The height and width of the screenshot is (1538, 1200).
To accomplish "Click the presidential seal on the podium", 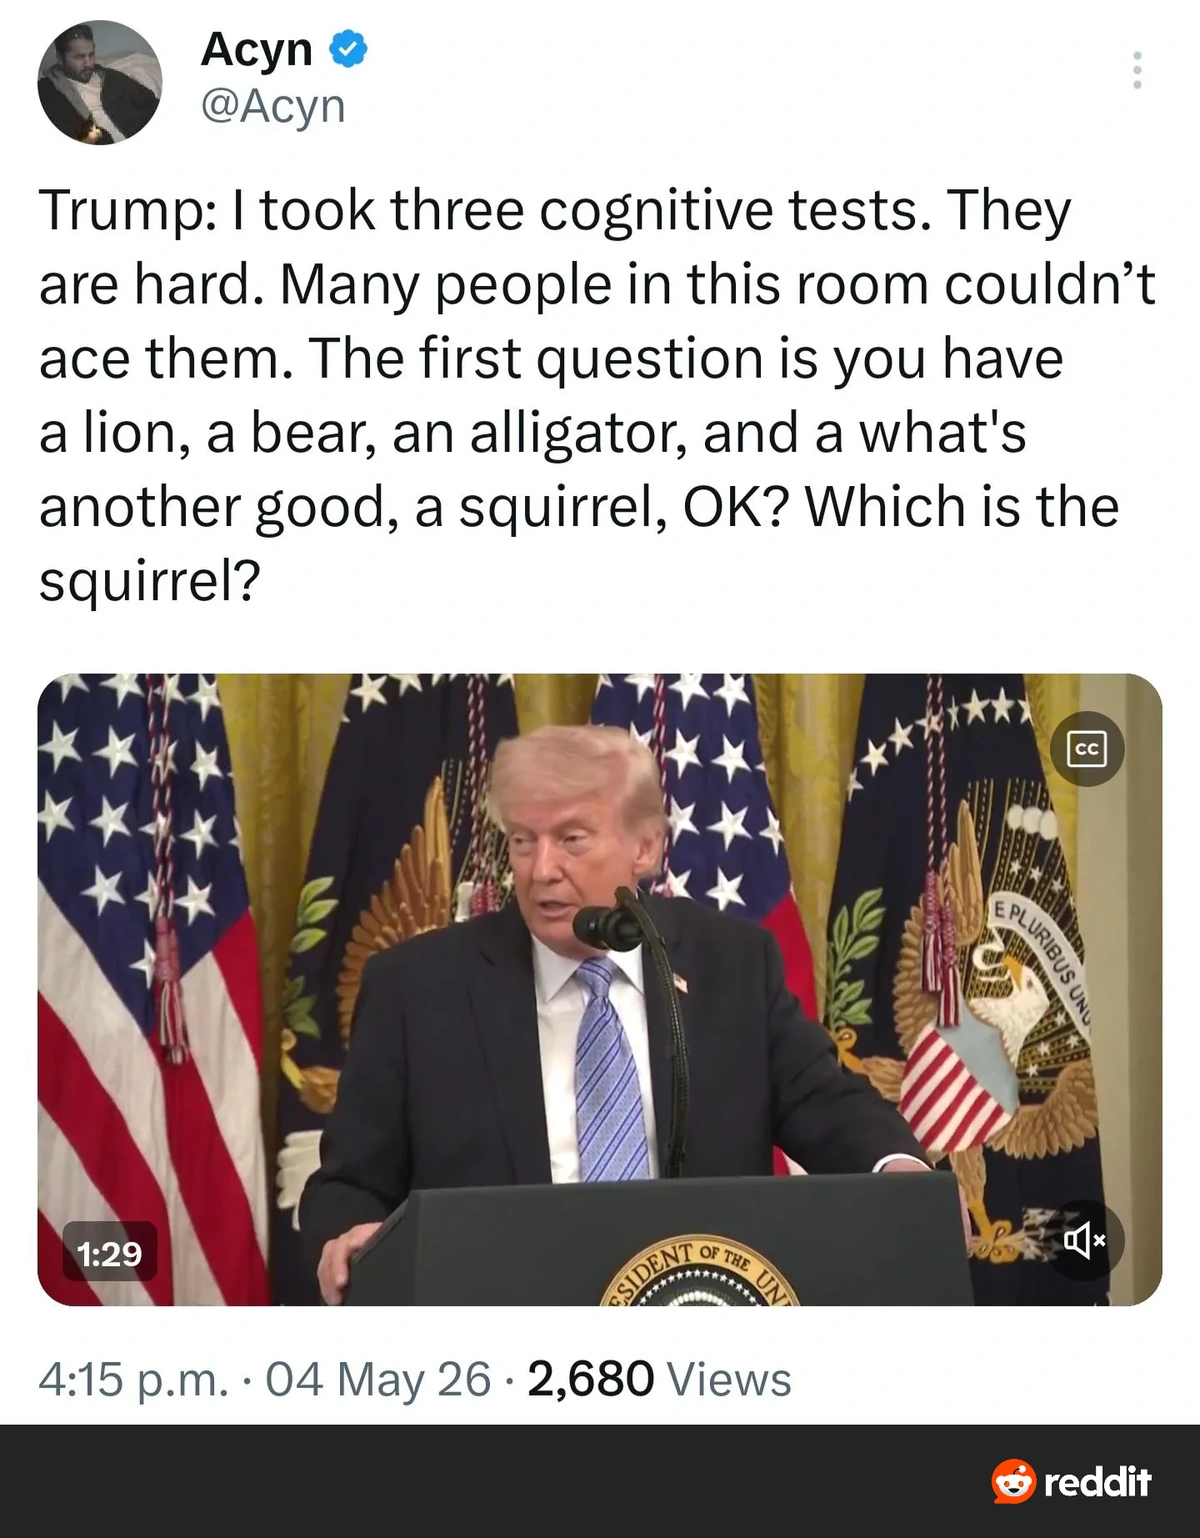I will tap(698, 1274).
